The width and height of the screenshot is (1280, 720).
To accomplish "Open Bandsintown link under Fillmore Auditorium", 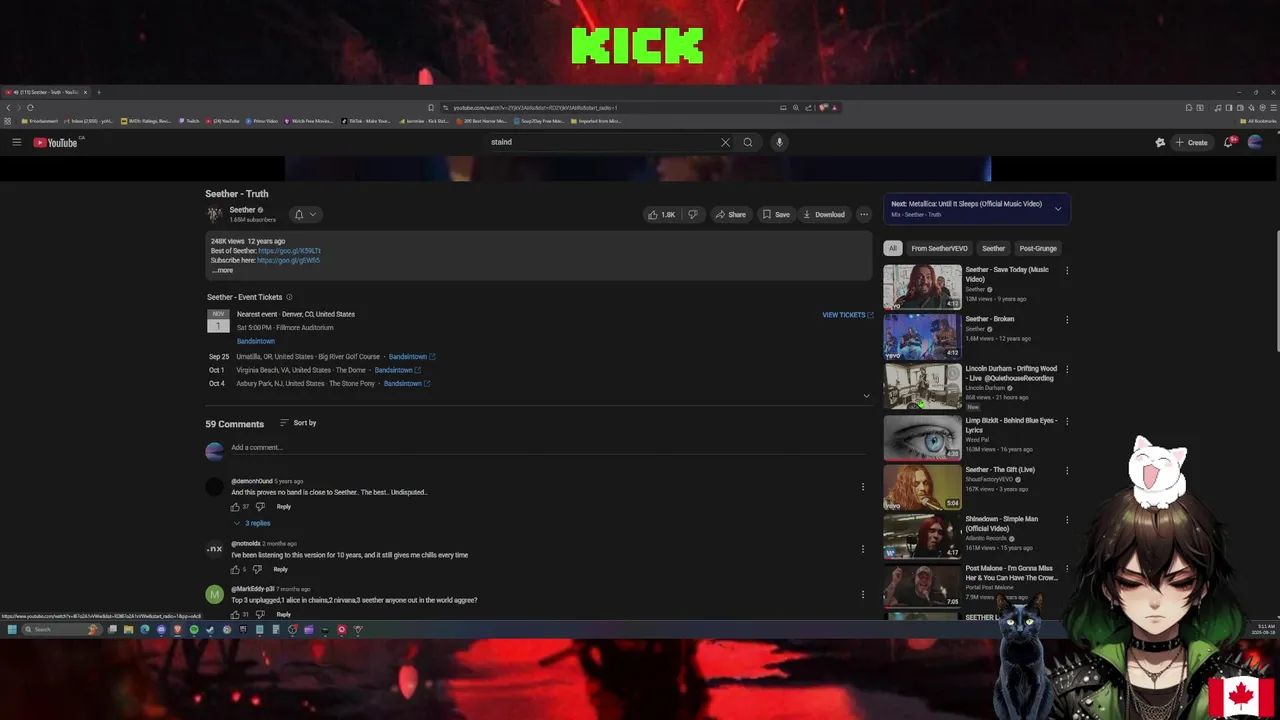I will tap(256, 341).
